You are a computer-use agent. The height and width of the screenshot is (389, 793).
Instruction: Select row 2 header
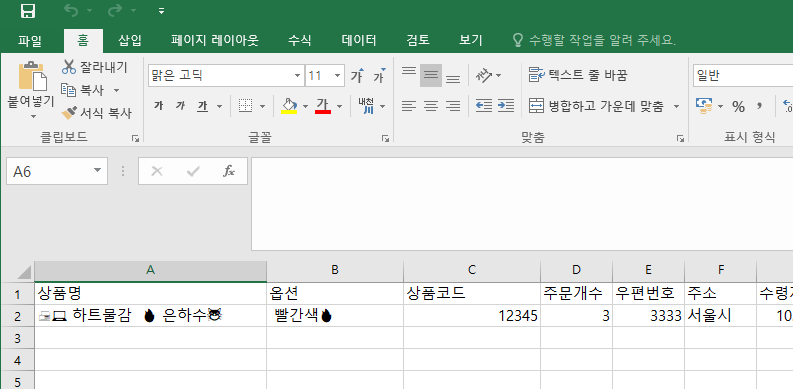click(17, 316)
